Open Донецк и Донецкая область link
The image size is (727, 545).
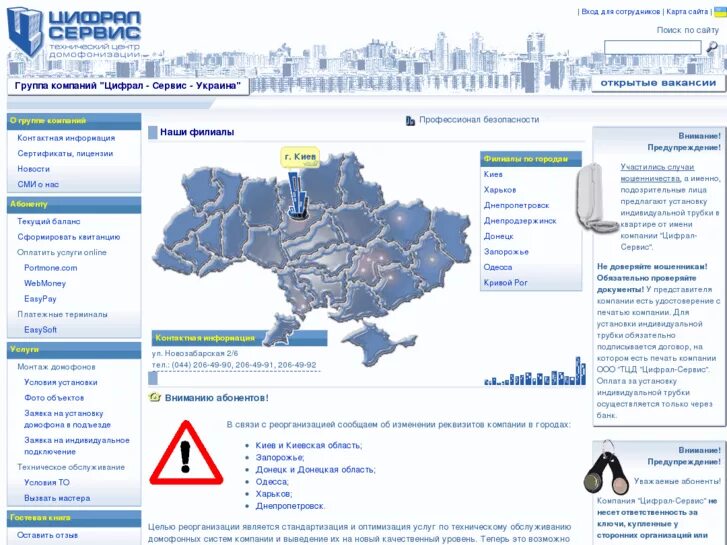click(x=315, y=470)
